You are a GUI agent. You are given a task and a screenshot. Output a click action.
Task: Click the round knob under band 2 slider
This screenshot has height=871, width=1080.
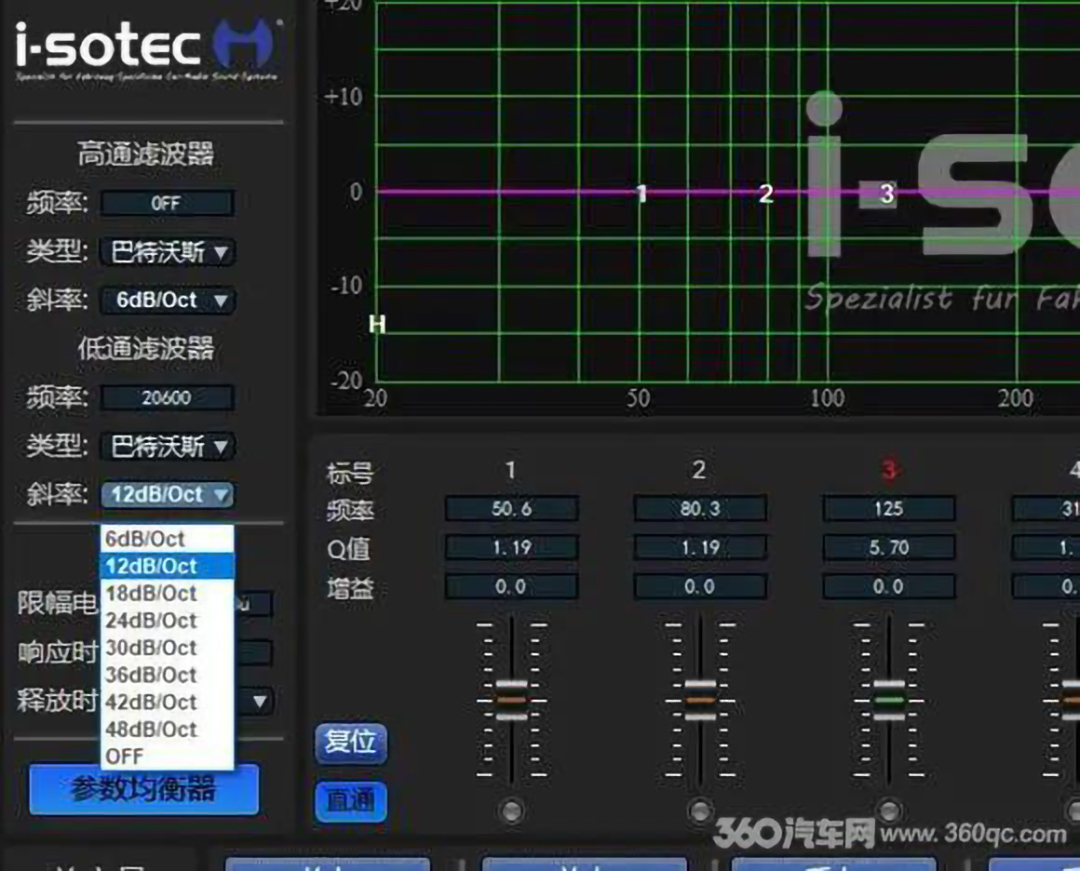[700, 810]
